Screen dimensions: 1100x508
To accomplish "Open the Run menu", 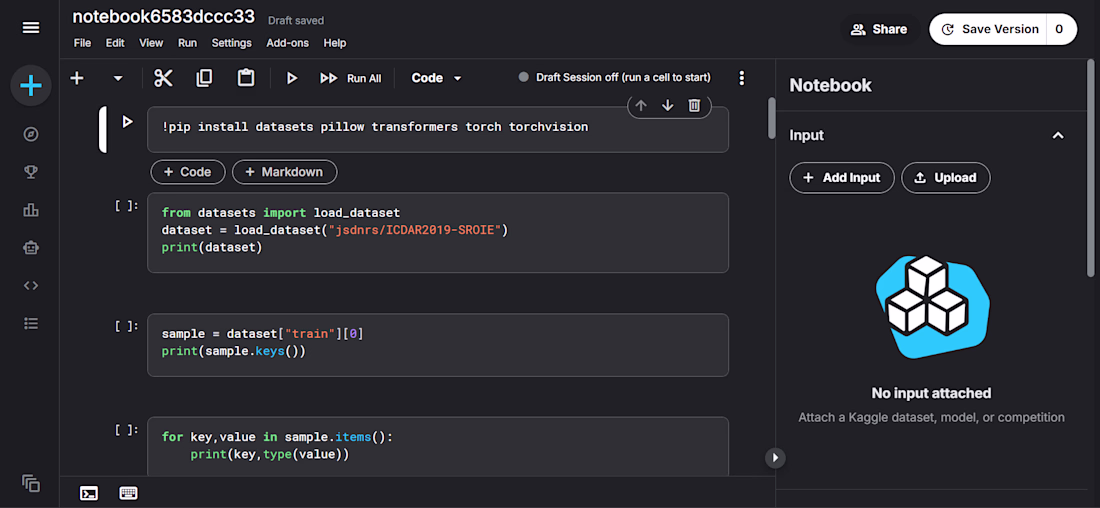I will pos(187,43).
